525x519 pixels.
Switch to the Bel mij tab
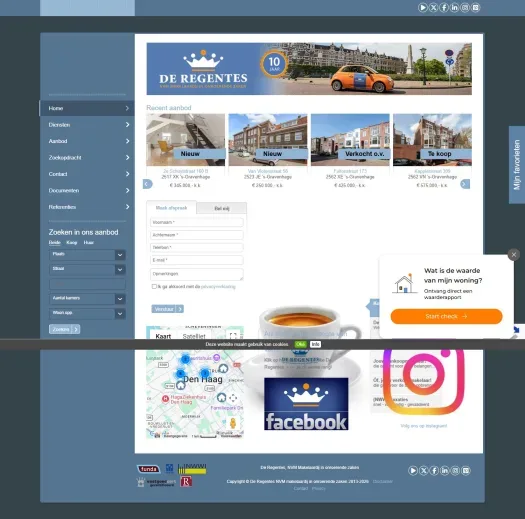coord(222,208)
